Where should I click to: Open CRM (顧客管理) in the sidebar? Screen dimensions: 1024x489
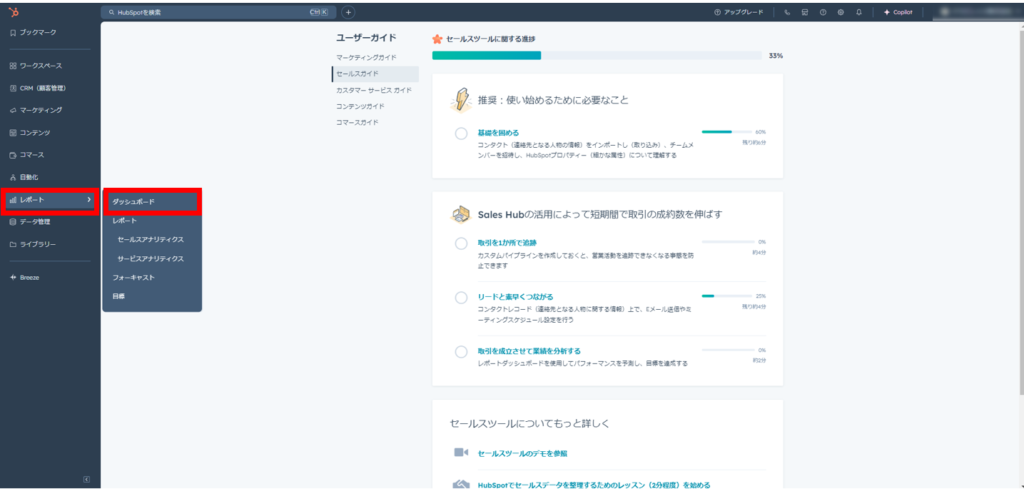[x=38, y=88]
